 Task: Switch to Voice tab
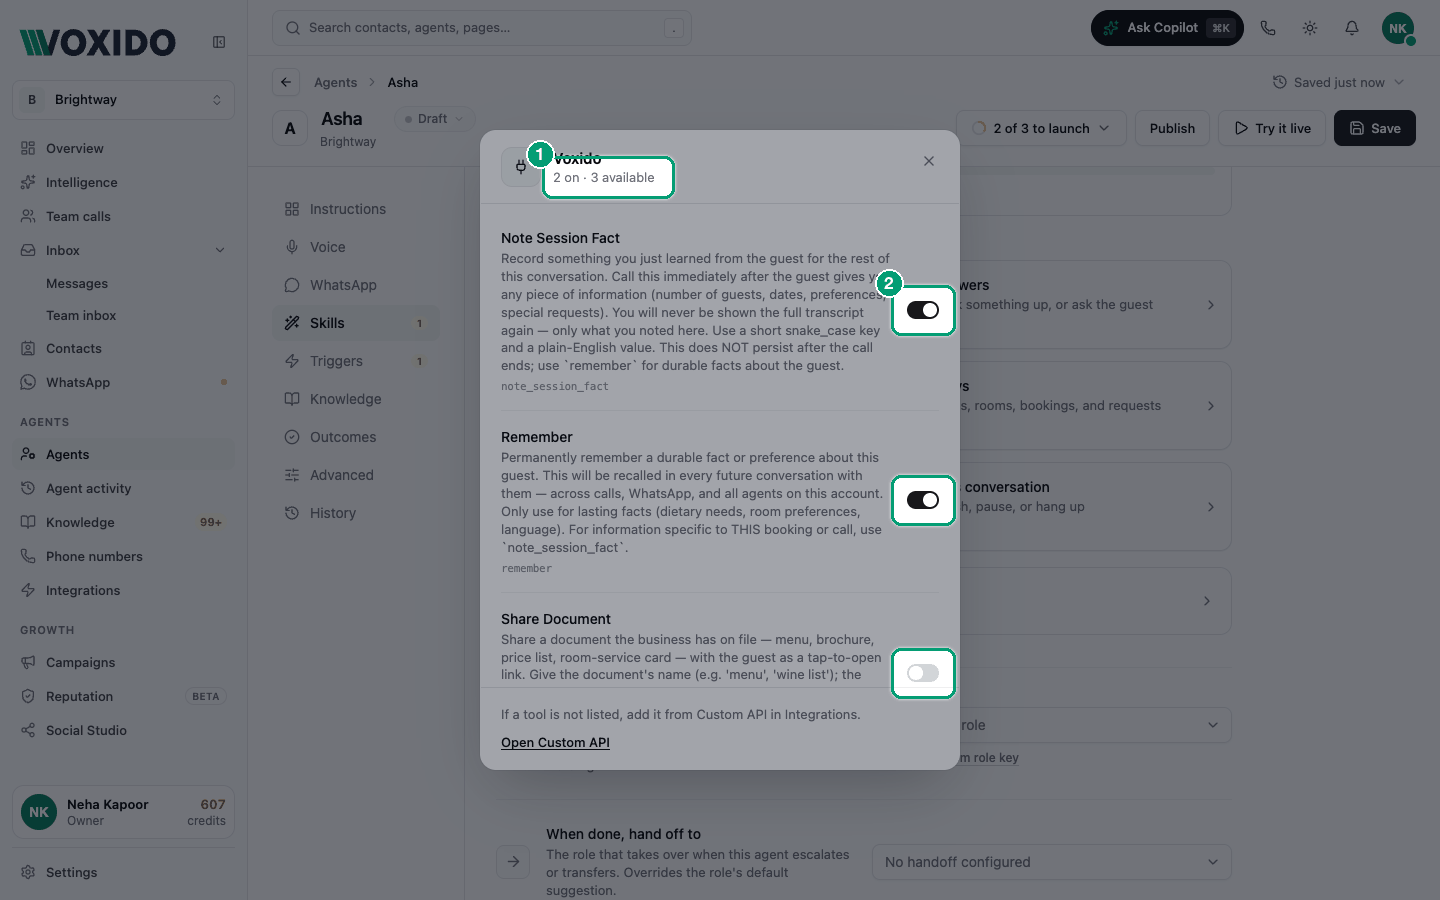click(x=356, y=247)
